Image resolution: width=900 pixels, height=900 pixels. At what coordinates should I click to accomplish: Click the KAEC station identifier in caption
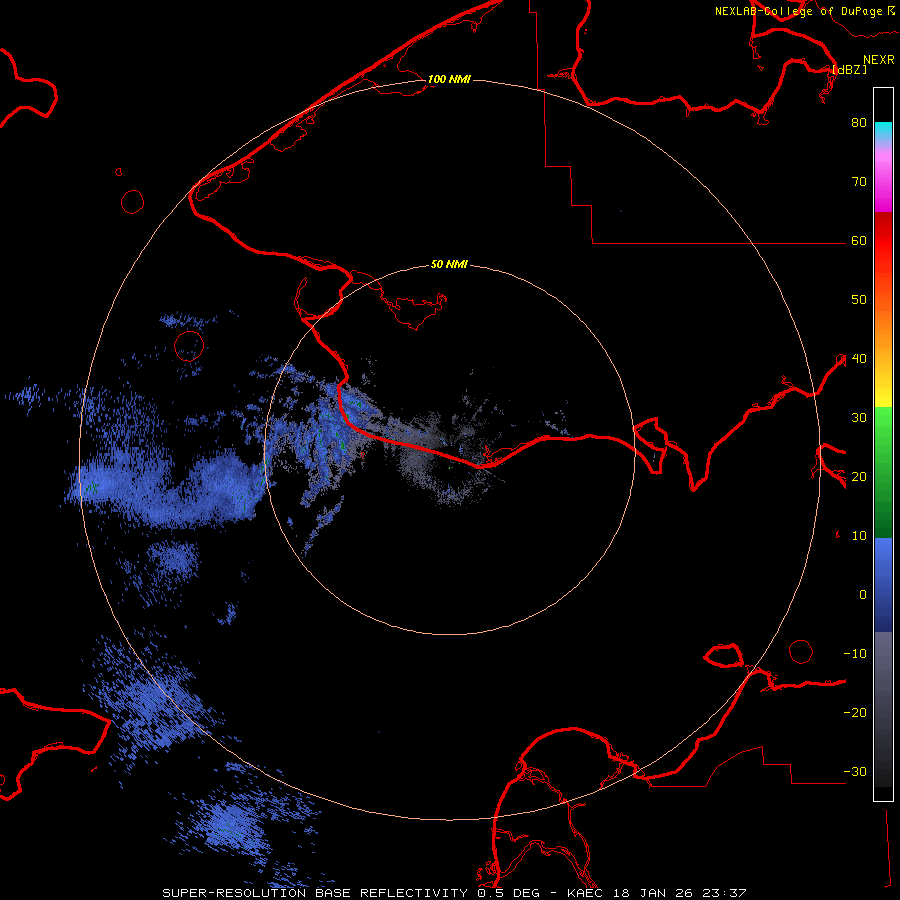point(586,893)
